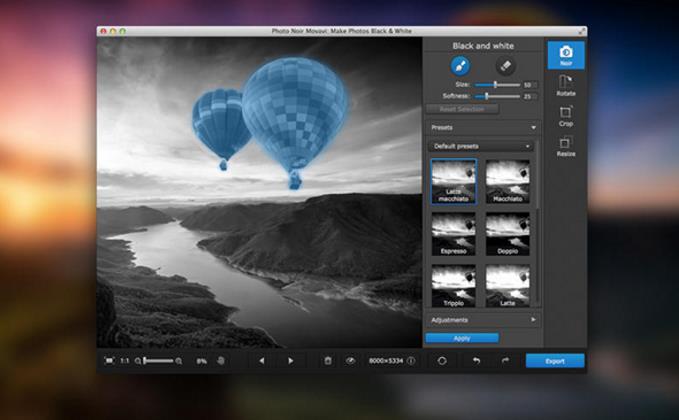Viewport: 679px width, 420px height.
Task: Choose the Latte preset thumbnail
Action: click(x=508, y=286)
